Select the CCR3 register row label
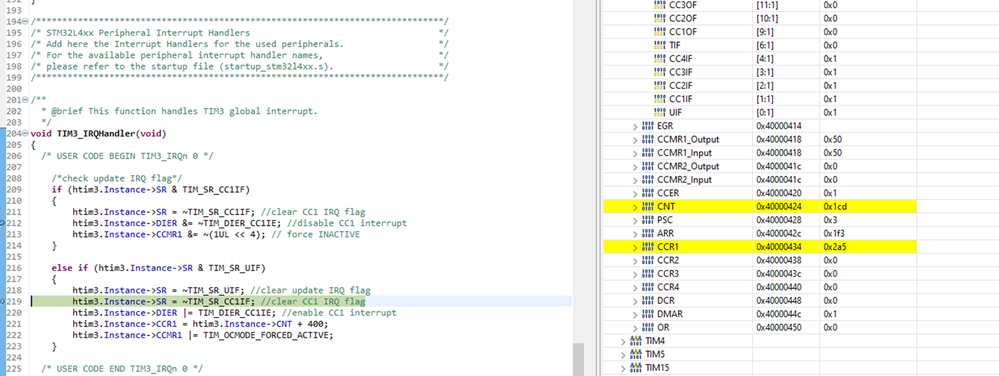The height and width of the screenshot is (376, 999). click(667, 273)
